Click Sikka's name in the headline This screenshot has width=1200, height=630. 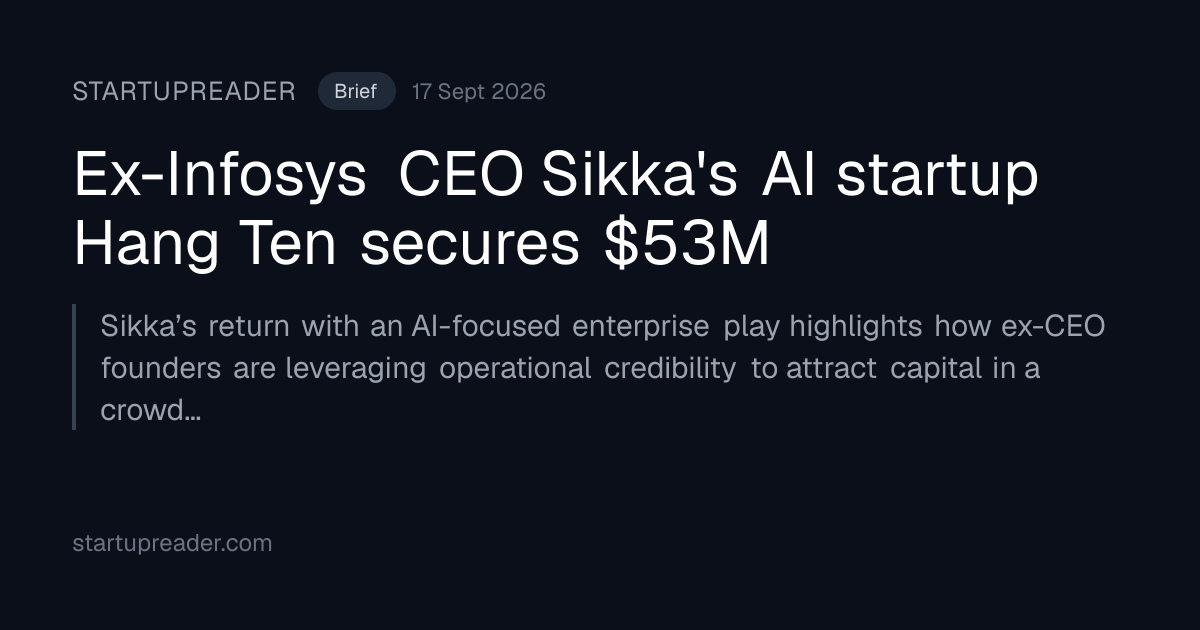[639, 177]
